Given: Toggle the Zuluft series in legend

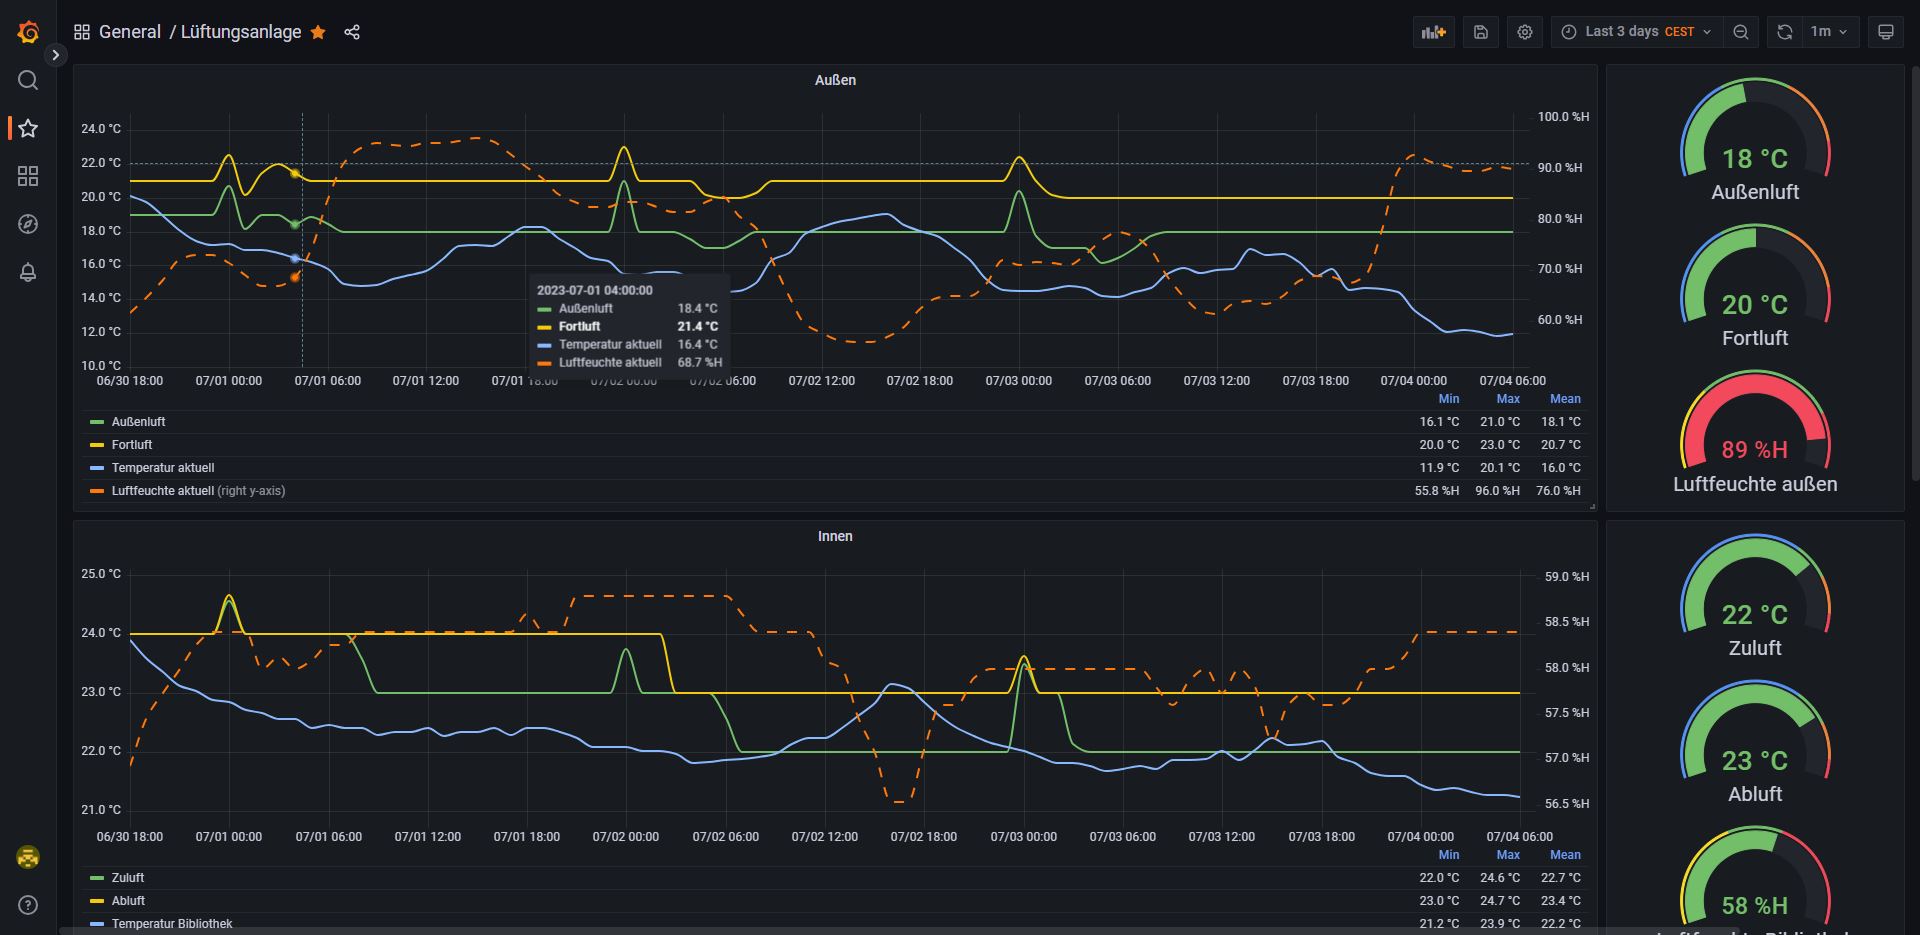Looking at the screenshot, I should click(128, 878).
